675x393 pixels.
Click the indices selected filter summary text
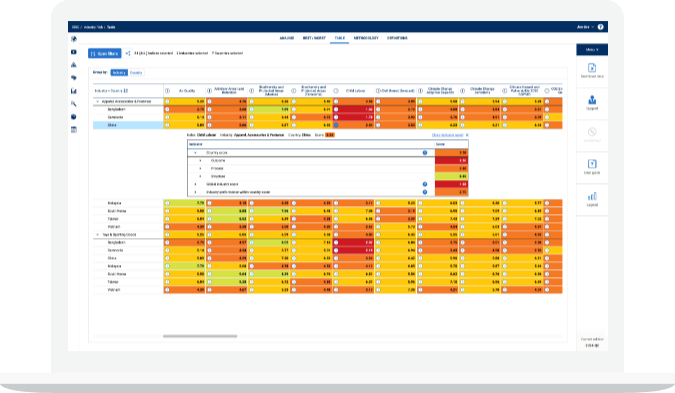pyautogui.click(x=153, y=53)
